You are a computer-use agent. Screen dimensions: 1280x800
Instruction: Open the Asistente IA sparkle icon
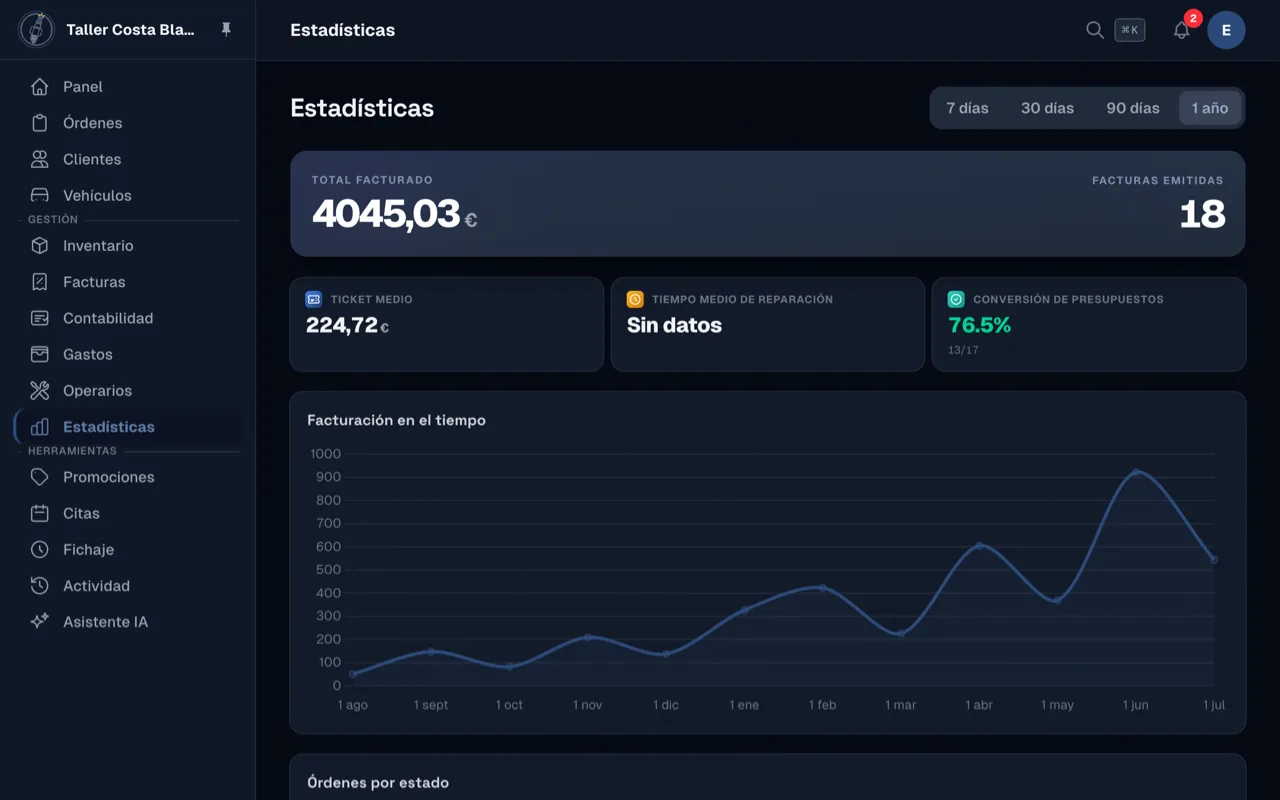[x=39, y=622]
